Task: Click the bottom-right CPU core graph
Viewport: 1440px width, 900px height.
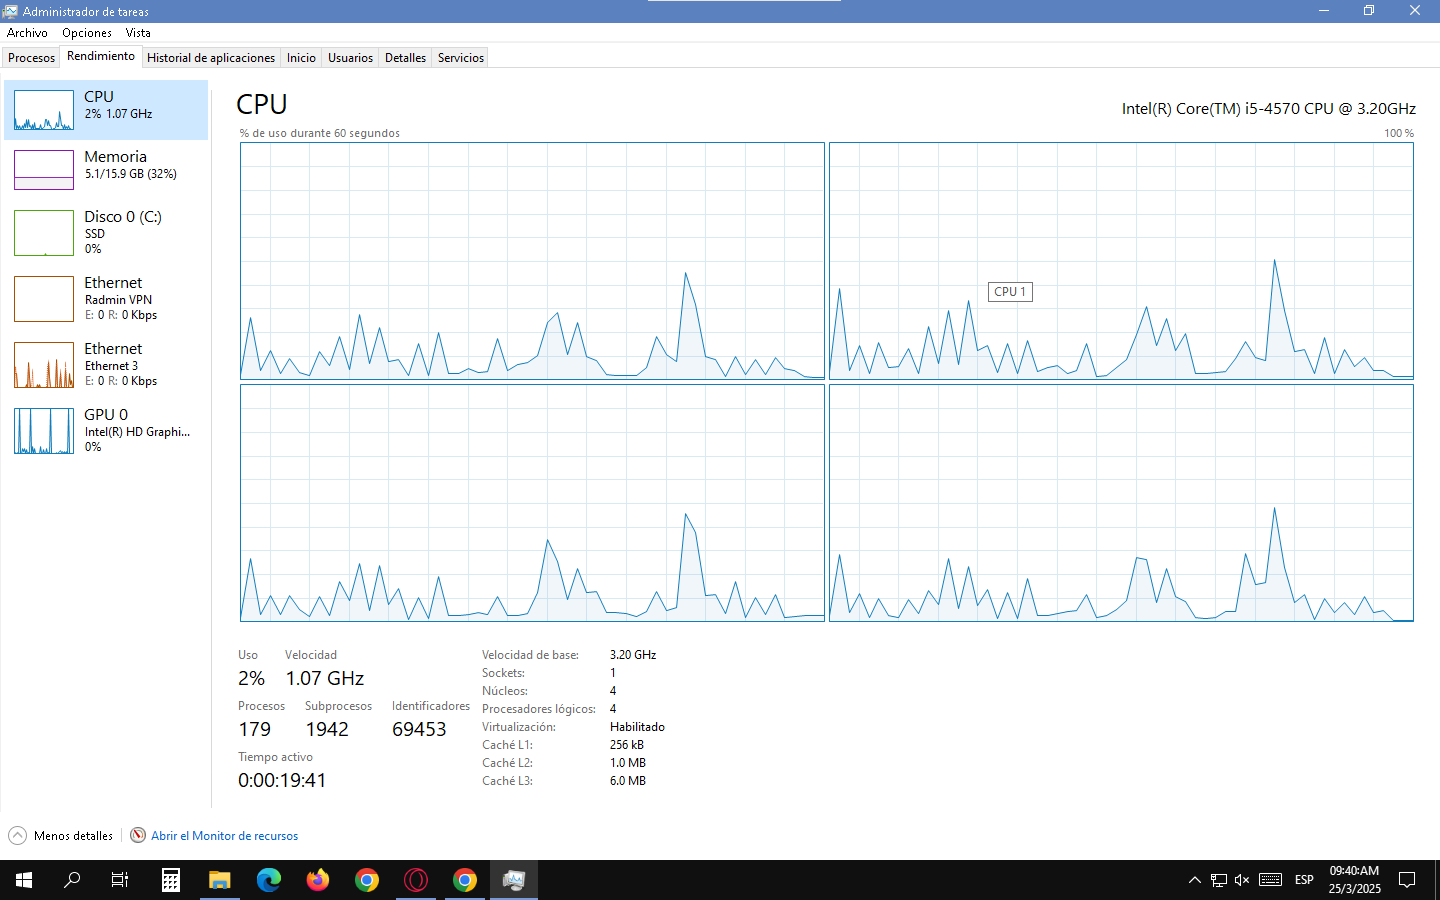Action: tap(1121, 503)
